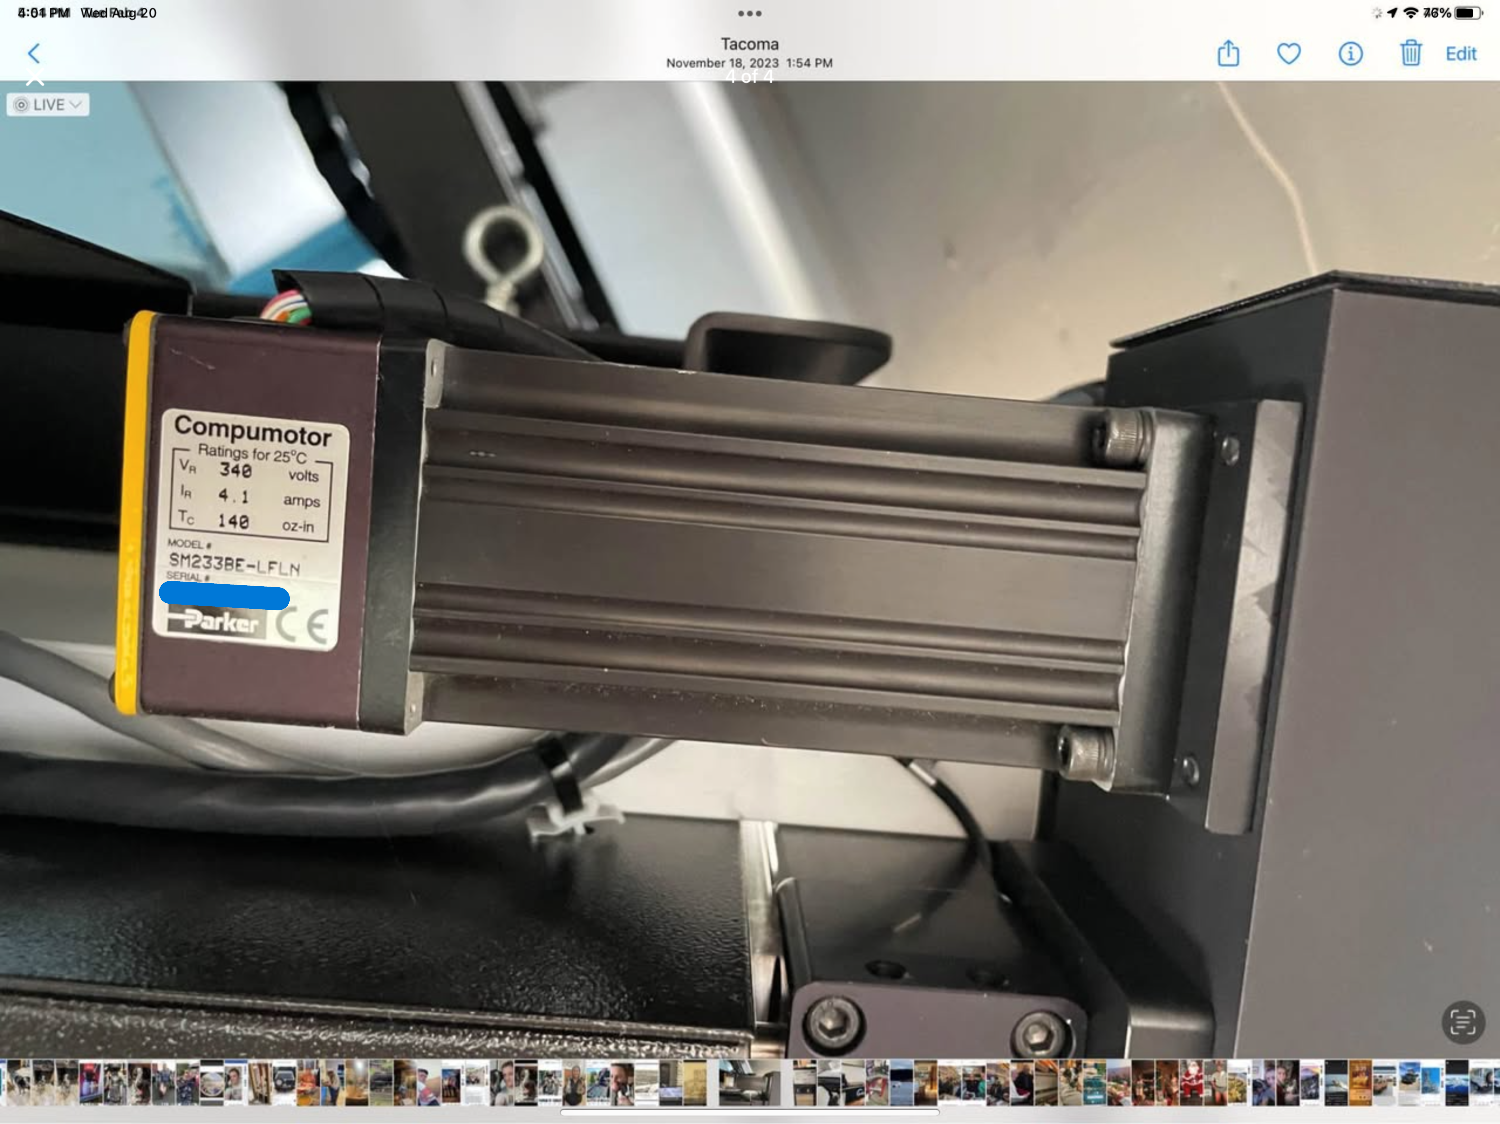Viewport: 1500px width, 1124px height.
Task: Tap the Tacoma location title
Action: (x=749, y=44)
